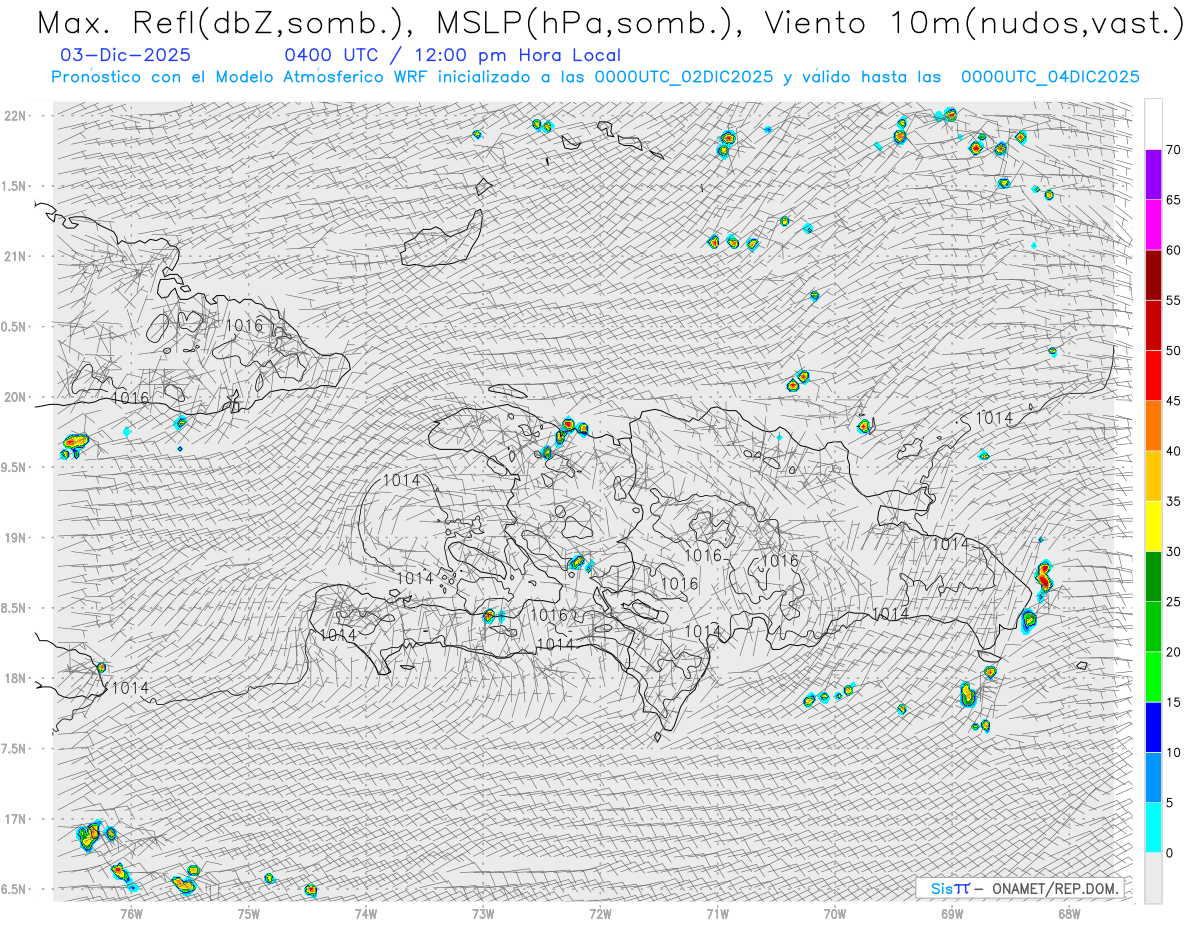
Task: Click the purple 65-70 dBZ color swatch
Action: point(1153,175)
